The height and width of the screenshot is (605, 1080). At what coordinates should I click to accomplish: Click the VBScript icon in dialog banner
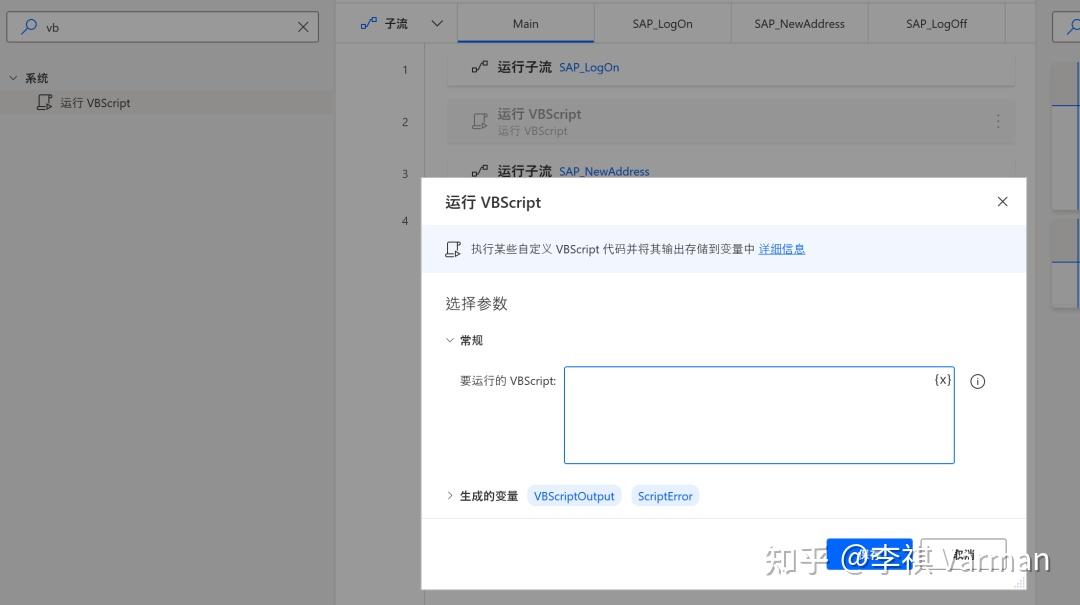(x=453, y=249)
